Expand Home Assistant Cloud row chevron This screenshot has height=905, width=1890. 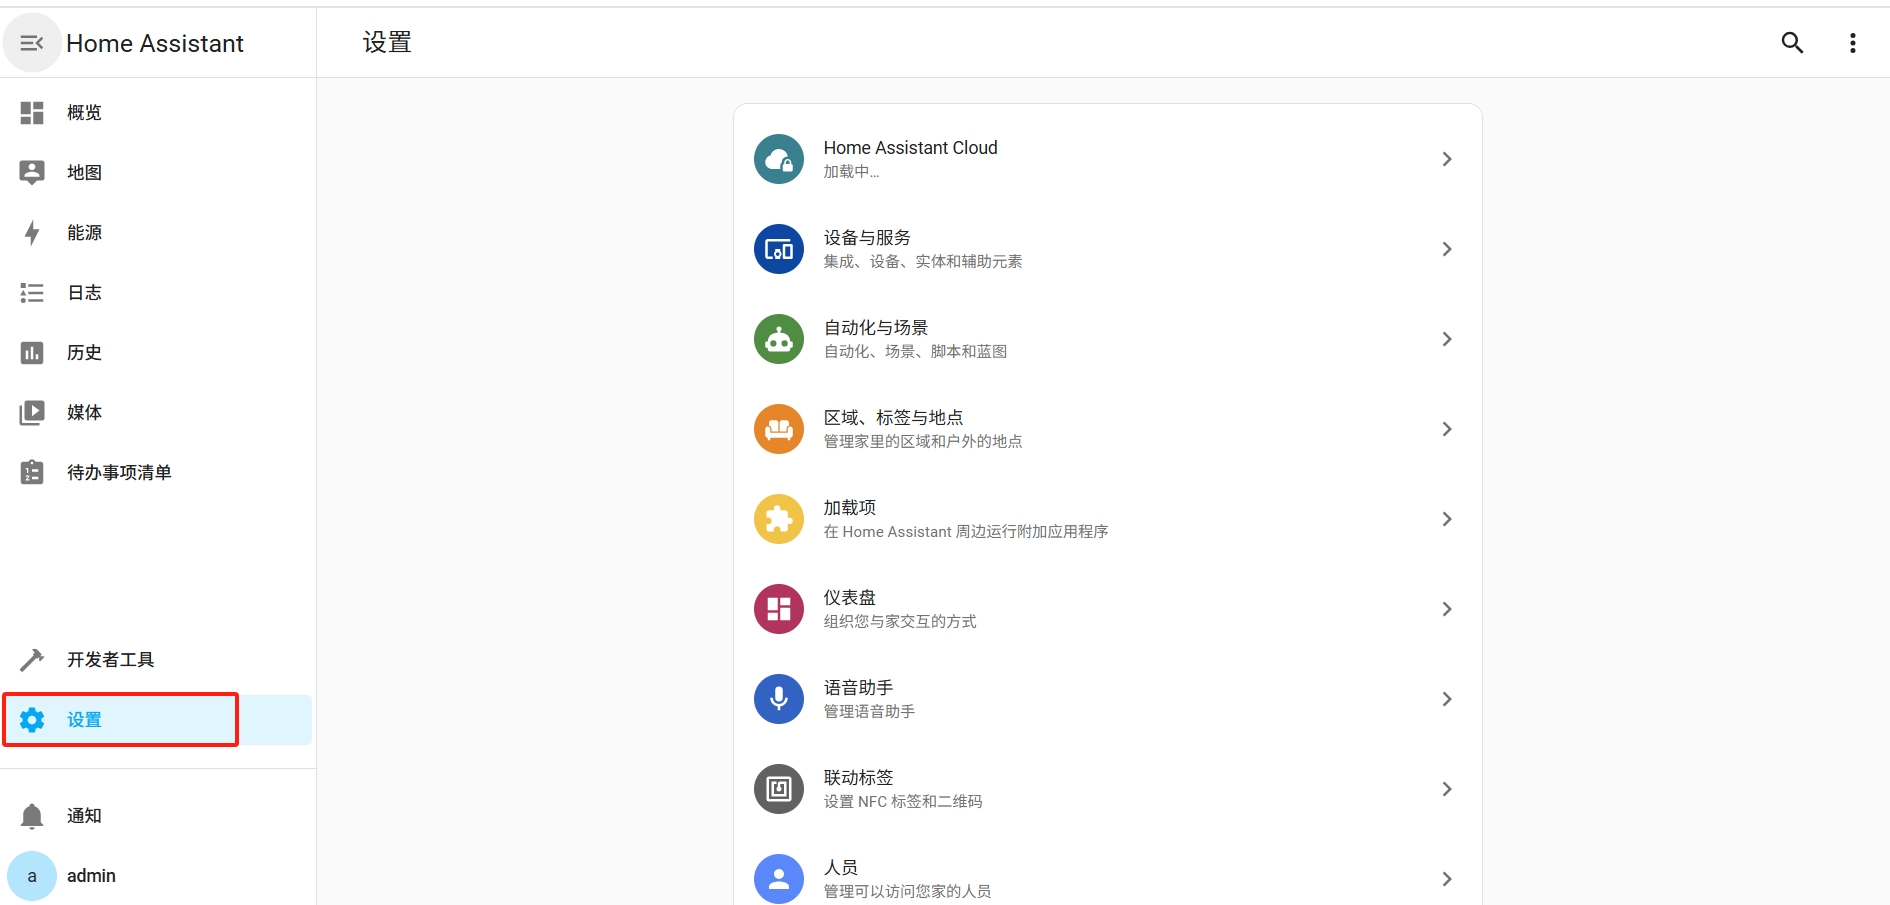(x=1447, y=159)
